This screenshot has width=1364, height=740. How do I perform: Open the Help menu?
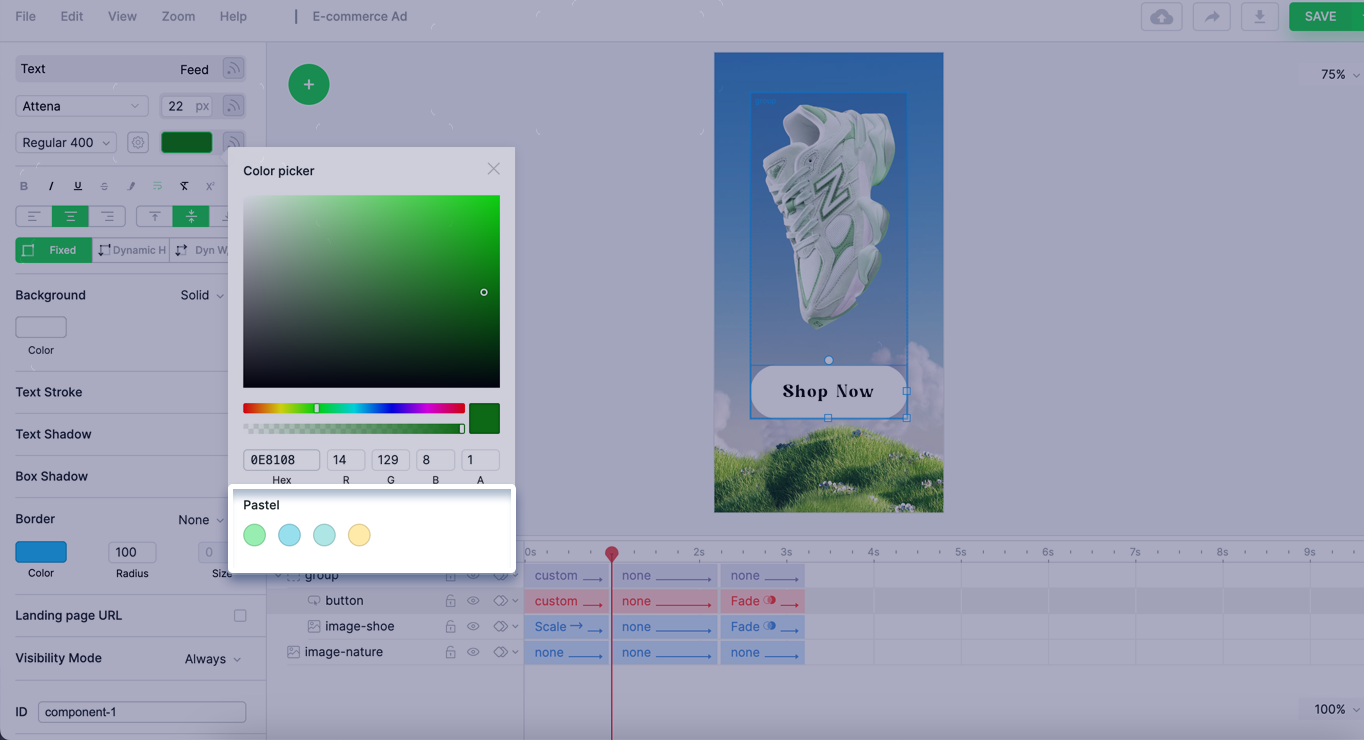coord(233,16)
